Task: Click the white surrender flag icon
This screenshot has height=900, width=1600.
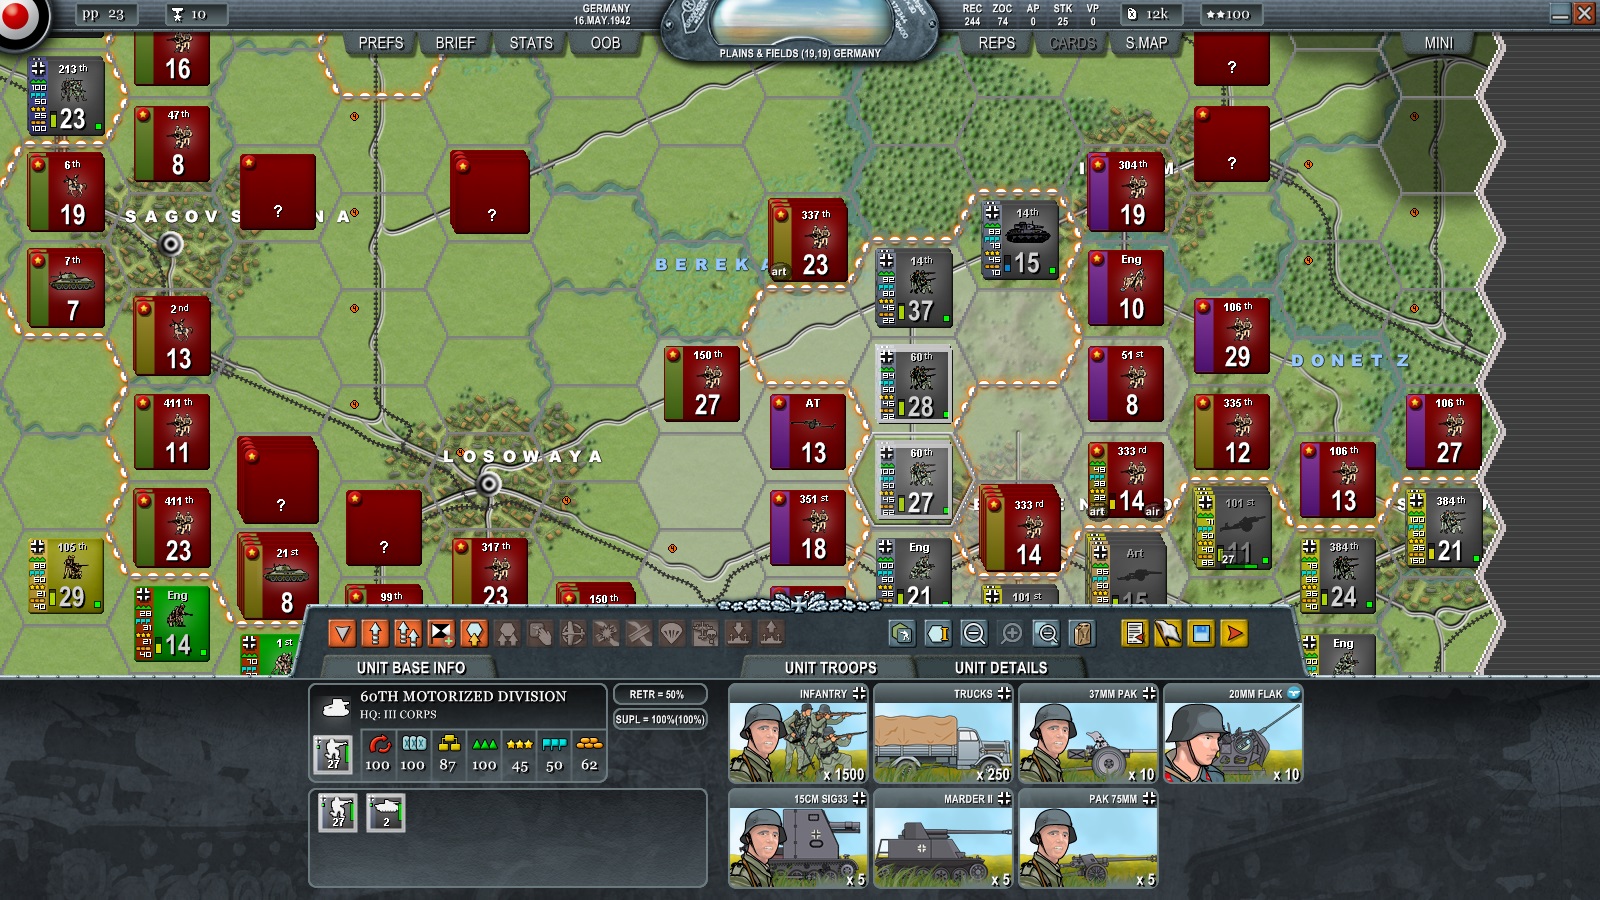Action: (1168, 633)
